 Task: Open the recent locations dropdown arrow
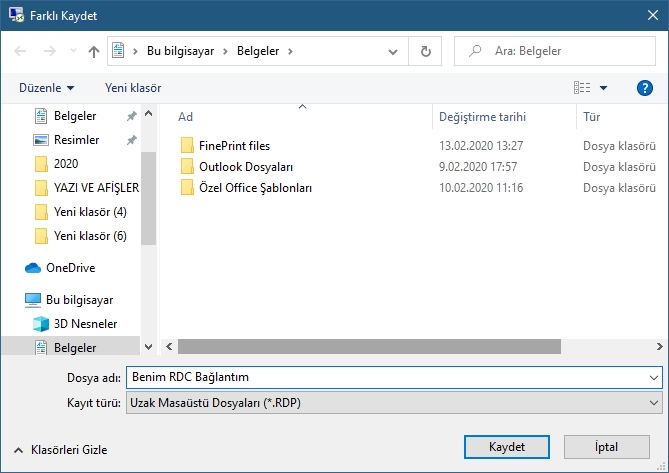pyautogui.click(x=73, y=51)
